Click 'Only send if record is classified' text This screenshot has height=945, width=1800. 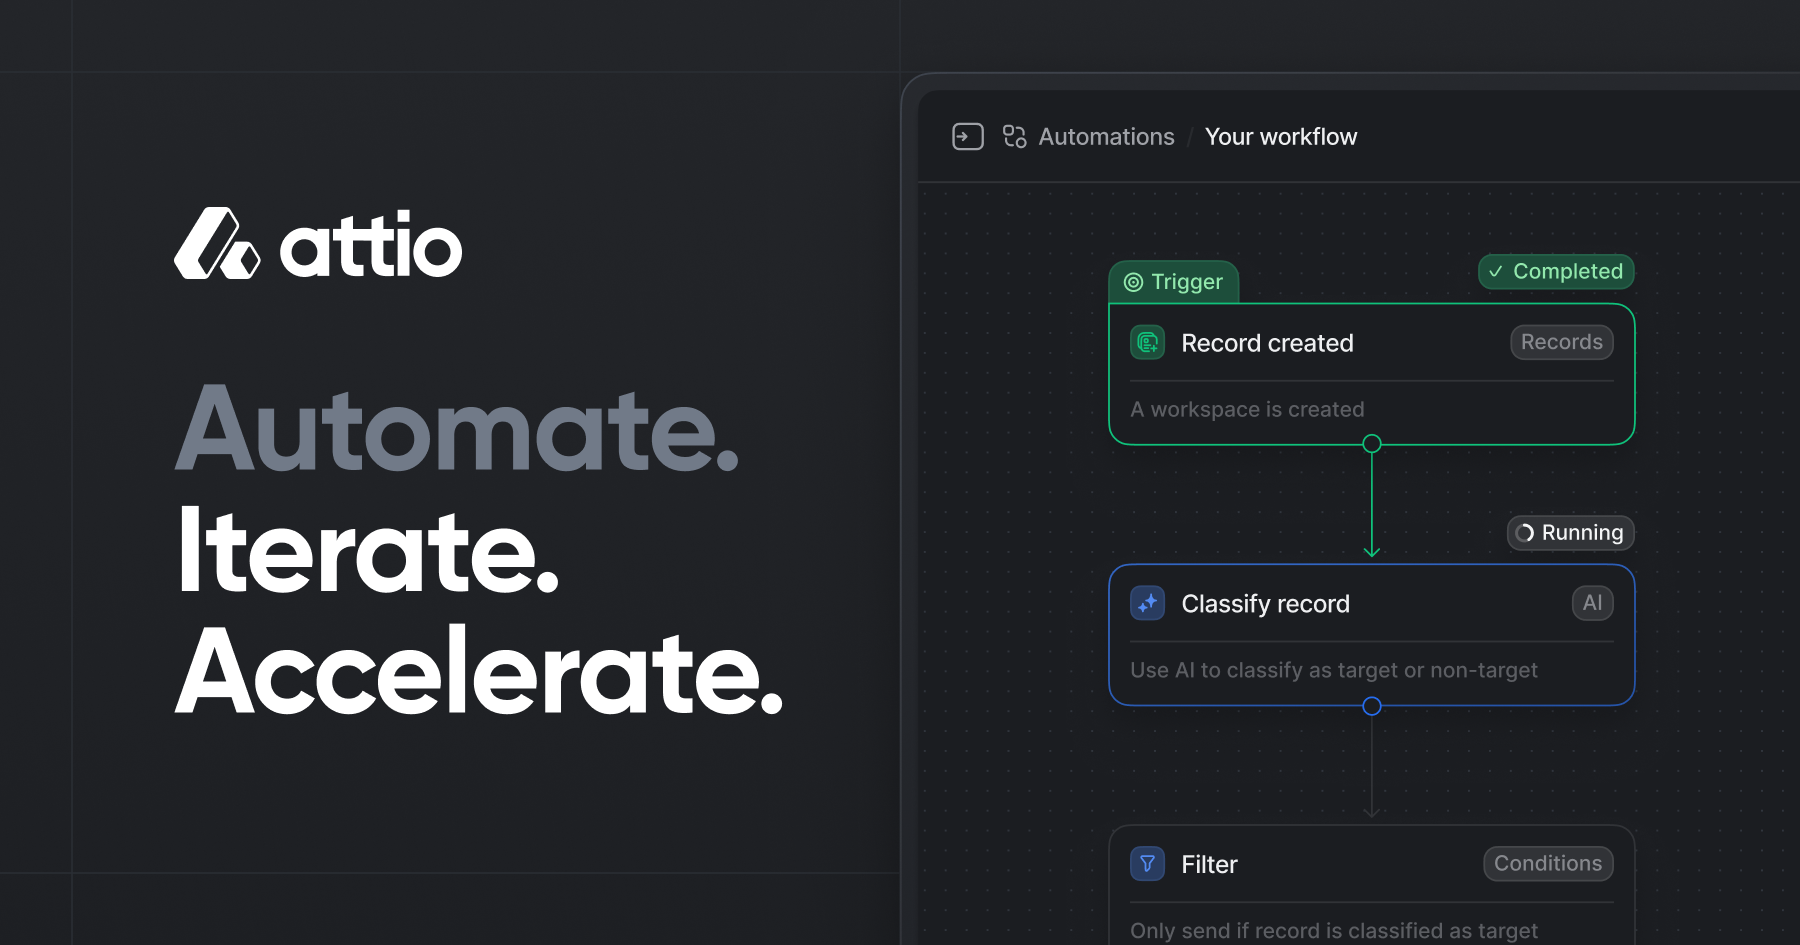coord(1334,931)
